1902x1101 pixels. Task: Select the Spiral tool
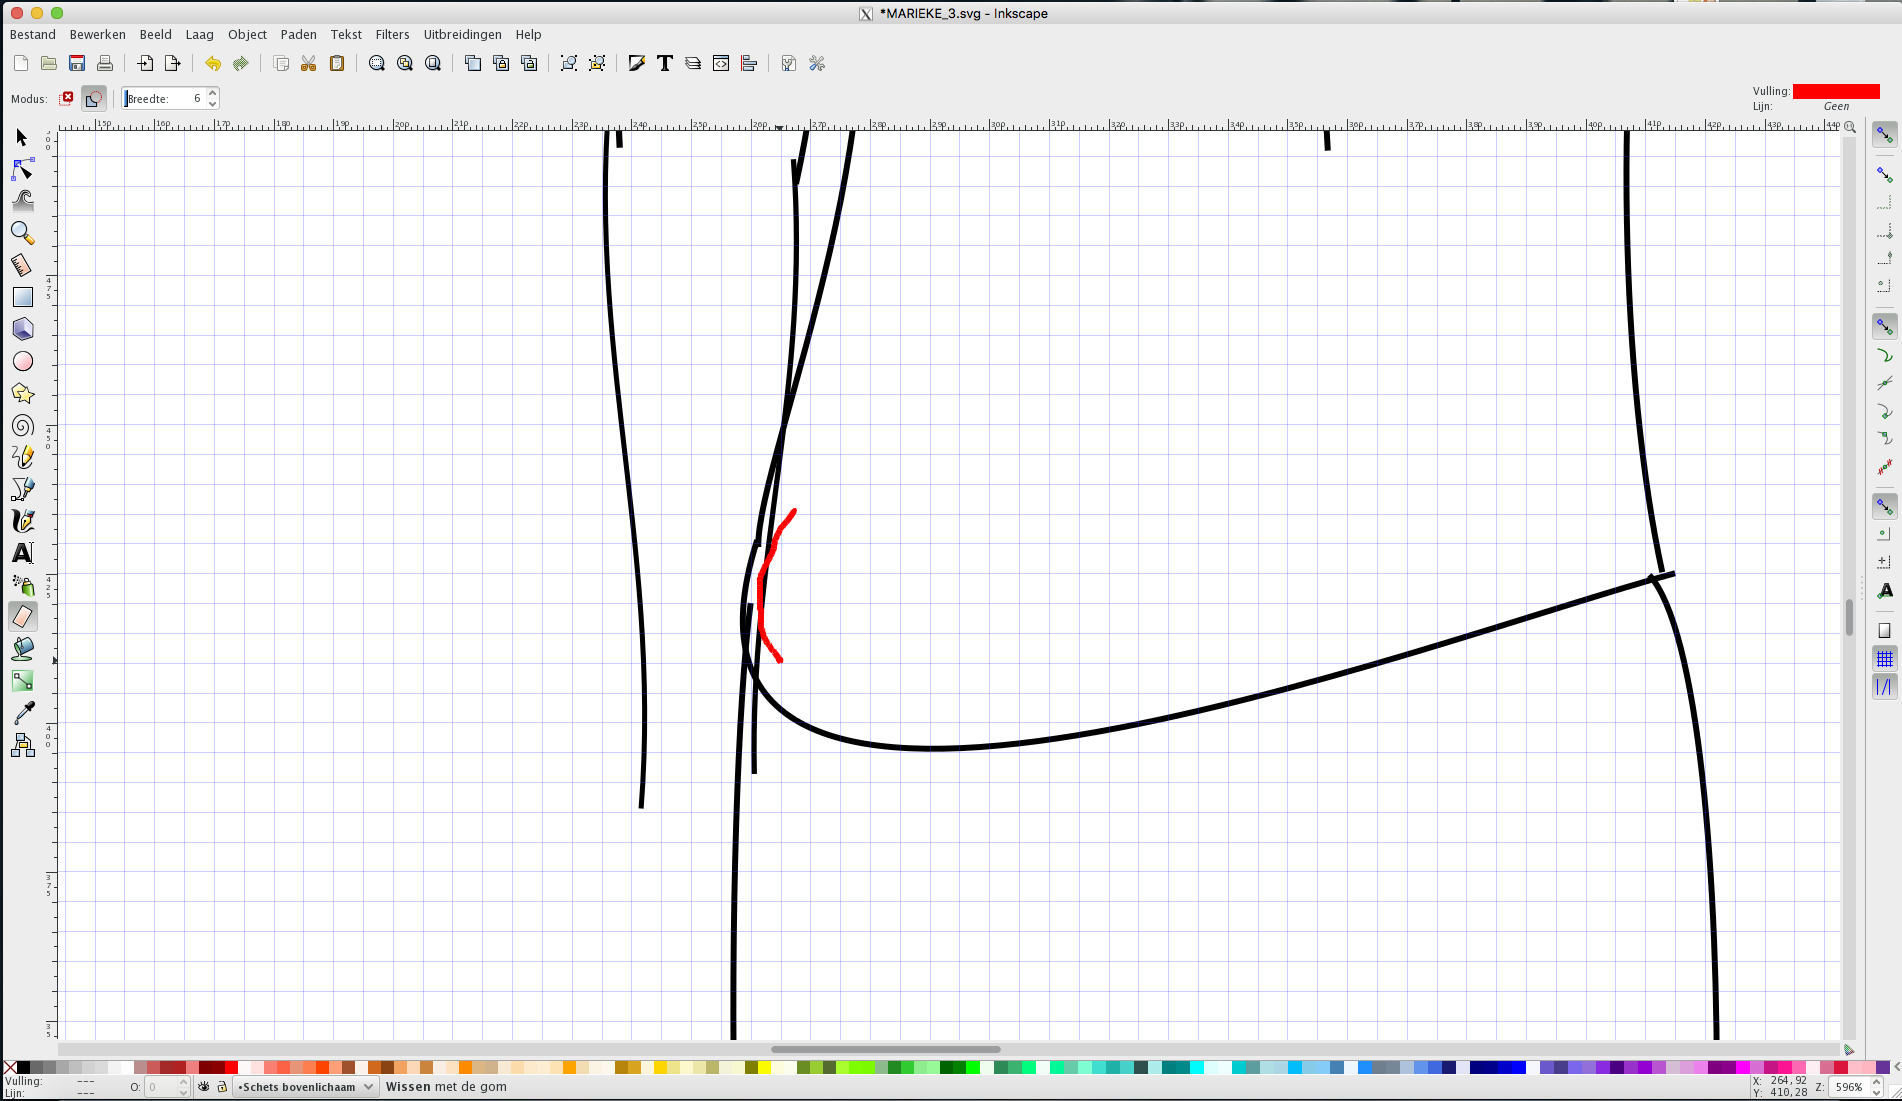point(22,425)
